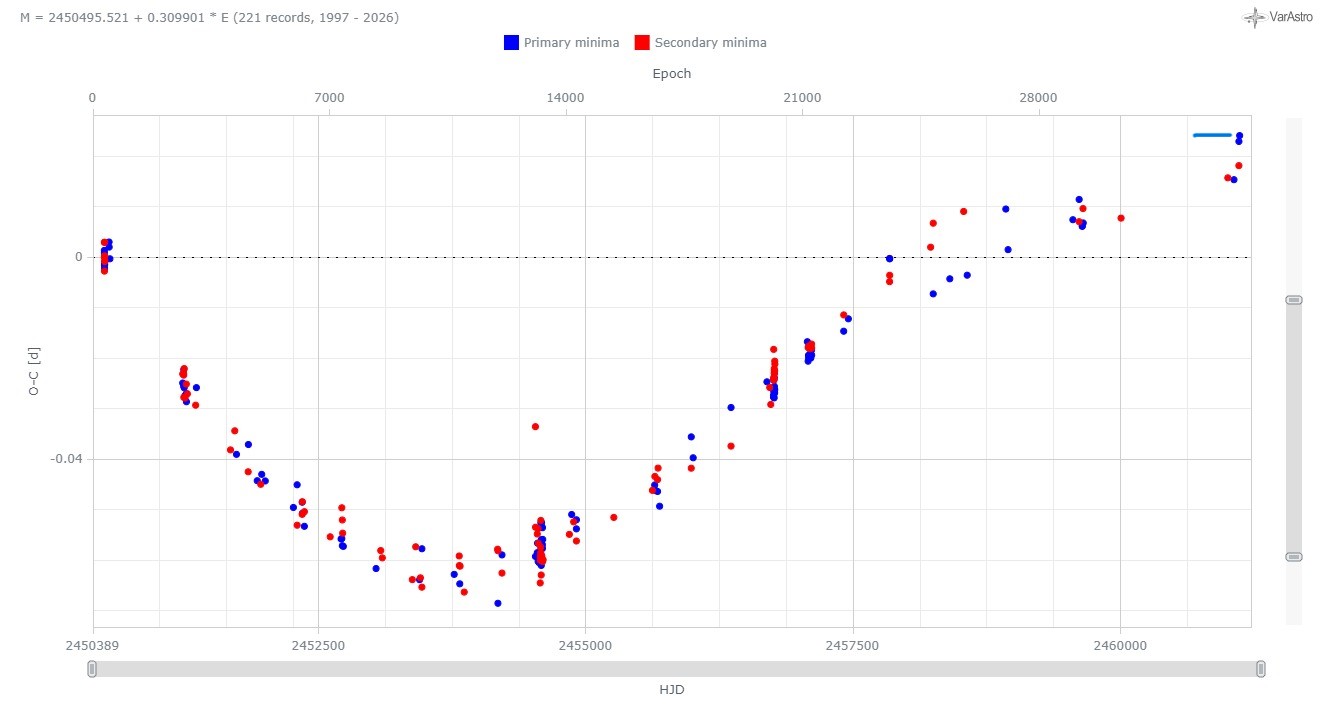Select the right handle of the HJD range slider

1261,669
